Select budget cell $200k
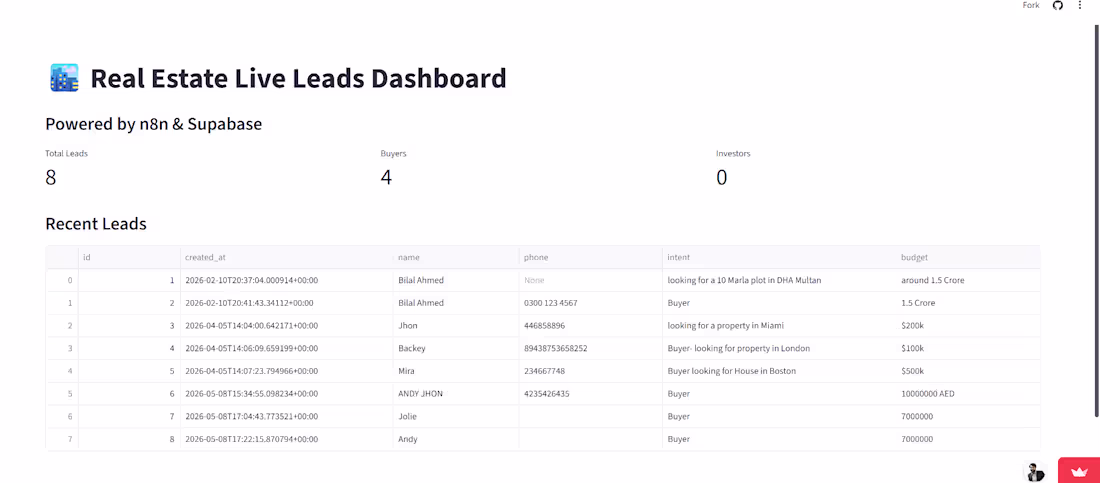This screenshot has height=483, width=1100. pyautogui.click(x=968, y=326)
